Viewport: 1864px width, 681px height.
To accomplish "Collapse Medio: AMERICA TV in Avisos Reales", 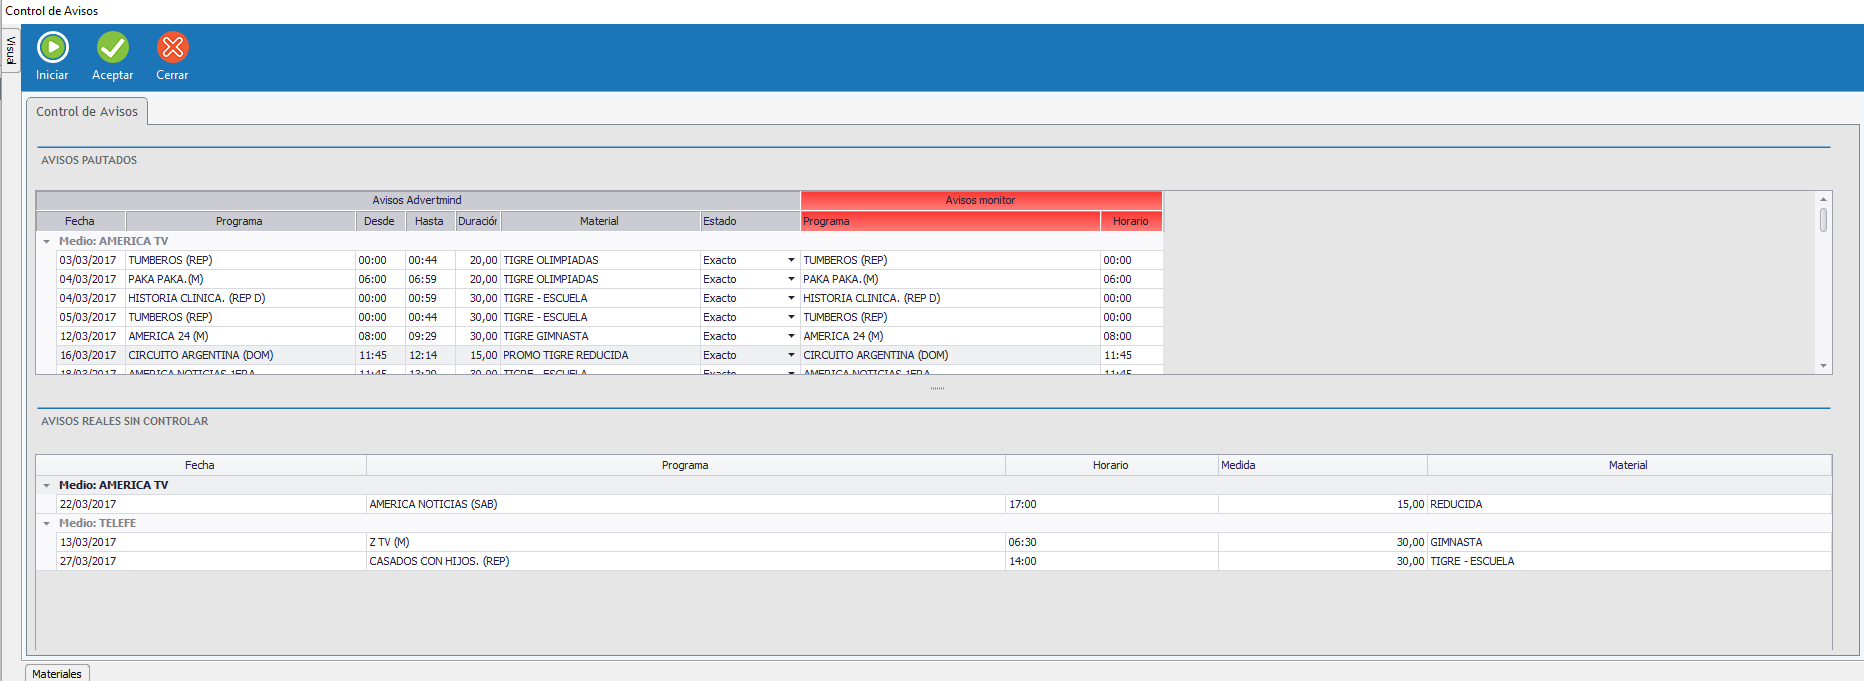I will pyautogui.click(x=46, y=485).
